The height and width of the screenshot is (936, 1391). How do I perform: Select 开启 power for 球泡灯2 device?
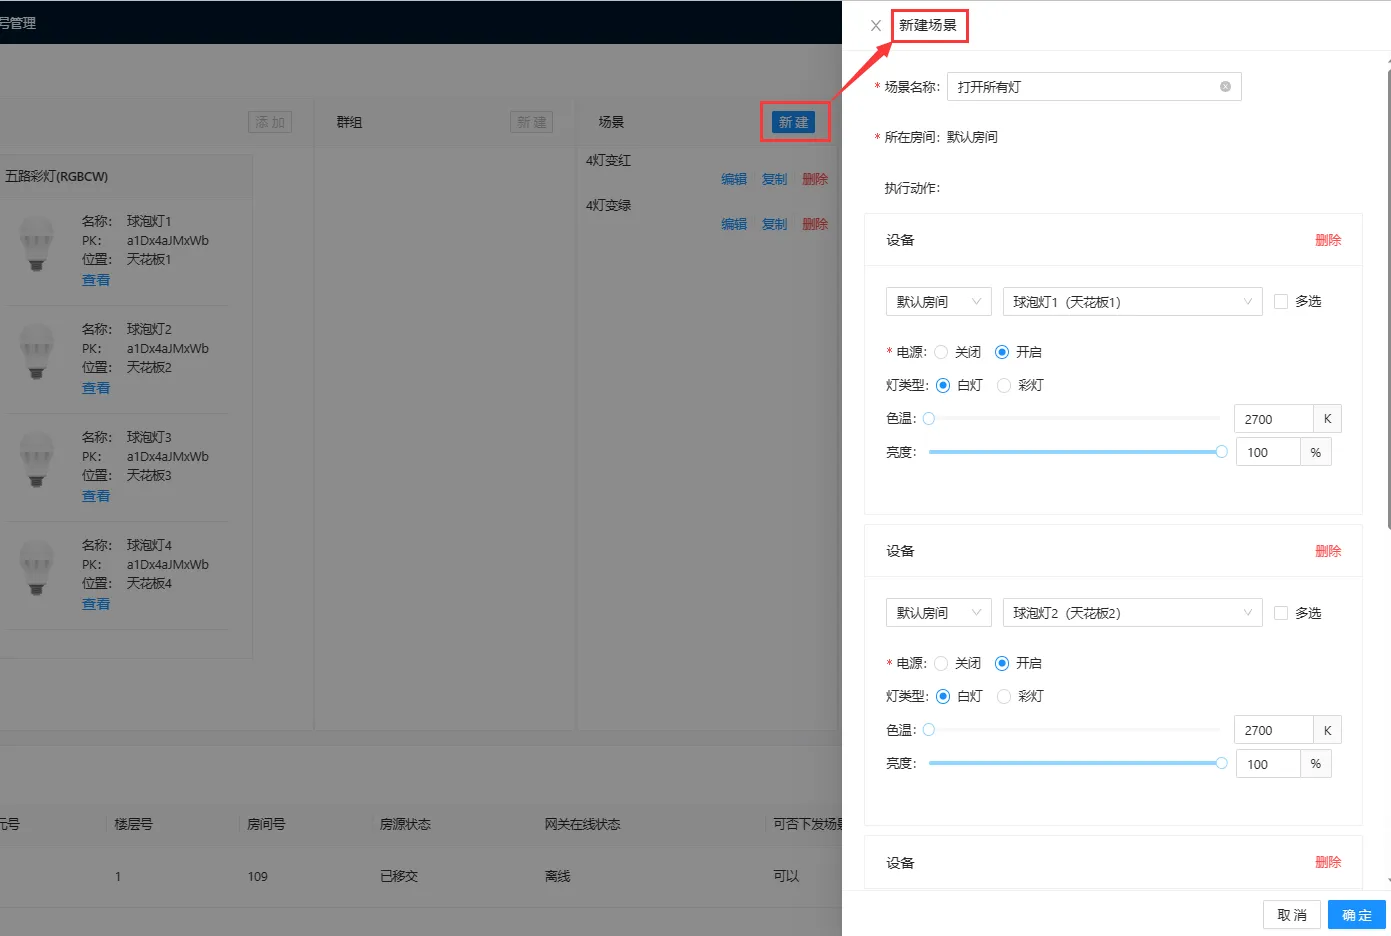pyautogui.click(x=1002, y=663)
